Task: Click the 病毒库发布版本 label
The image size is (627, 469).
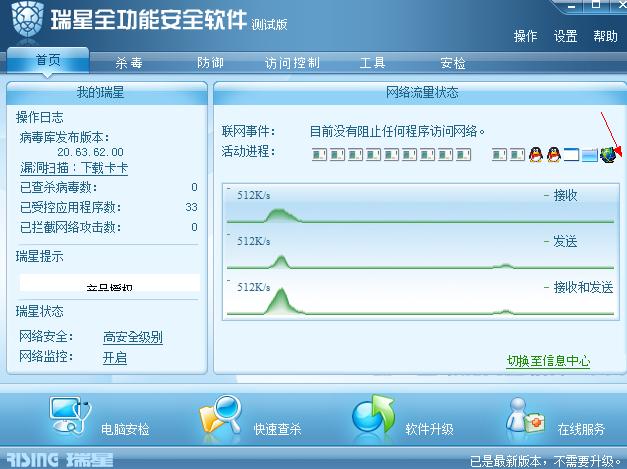Action: [65, 137]
